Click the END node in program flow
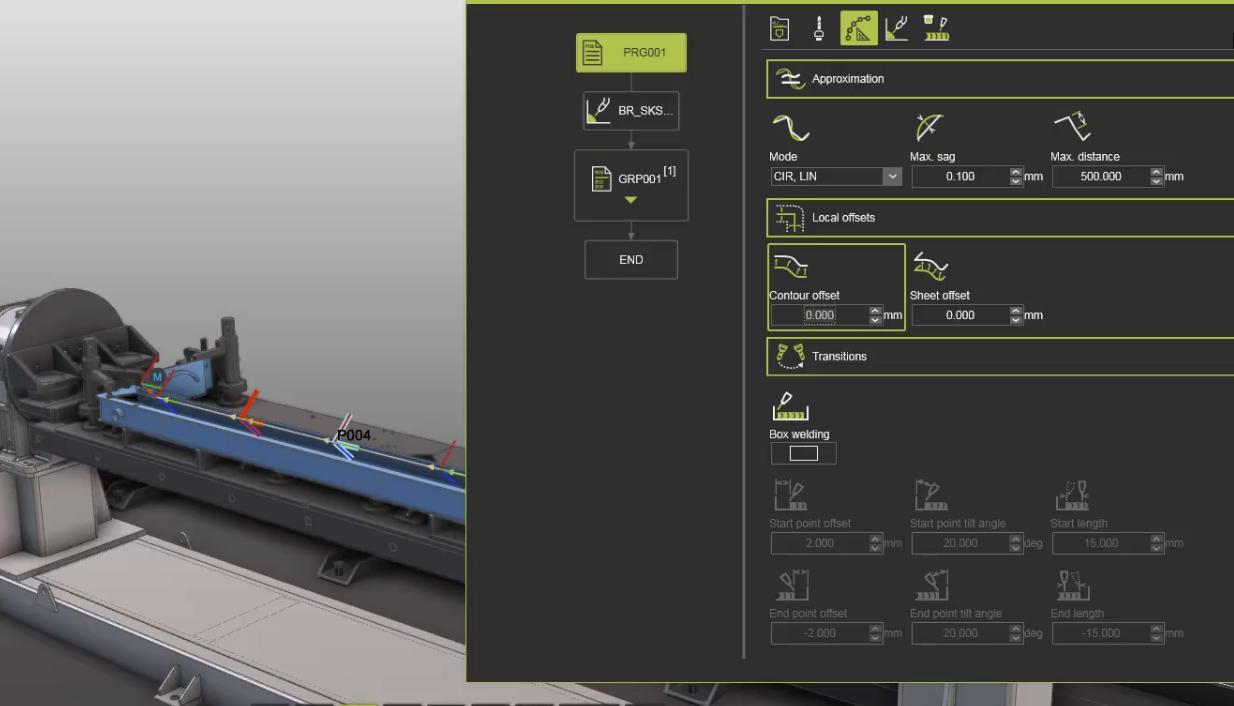 [x=631, y=260]
